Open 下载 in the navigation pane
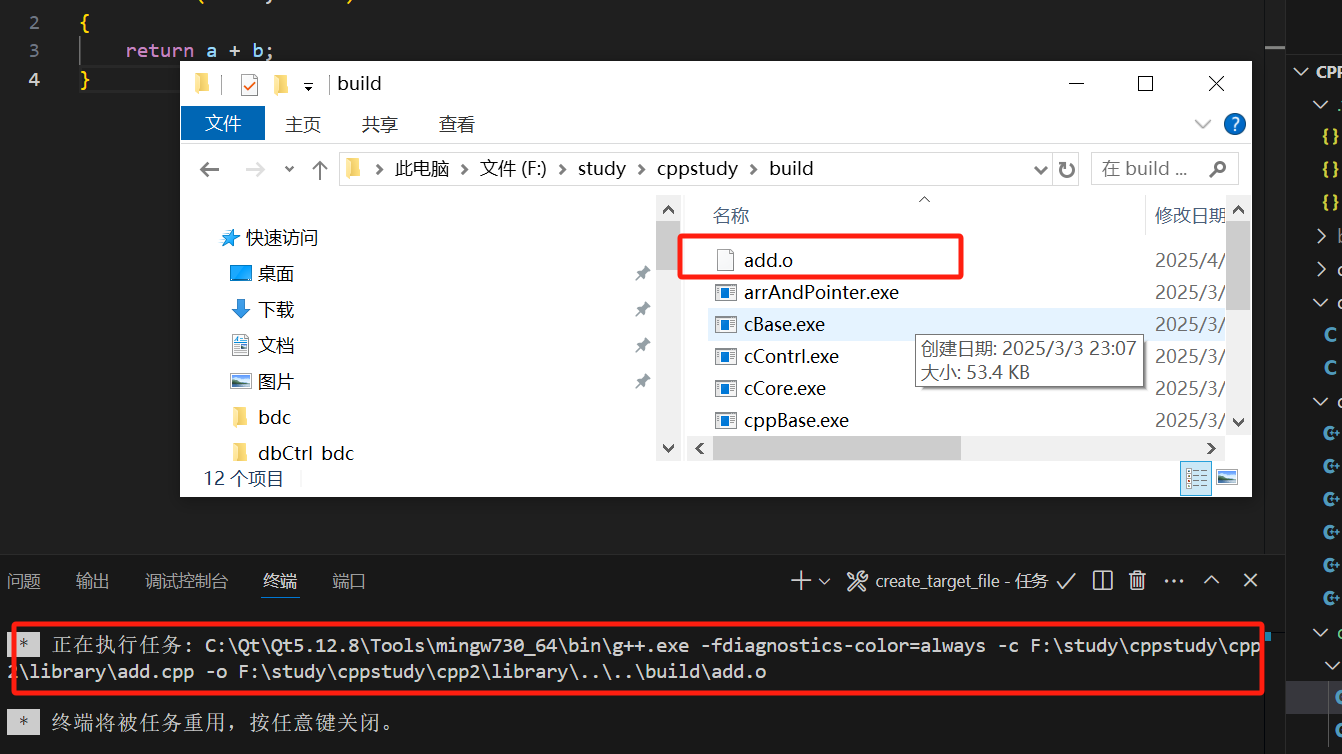 [263, 310]
